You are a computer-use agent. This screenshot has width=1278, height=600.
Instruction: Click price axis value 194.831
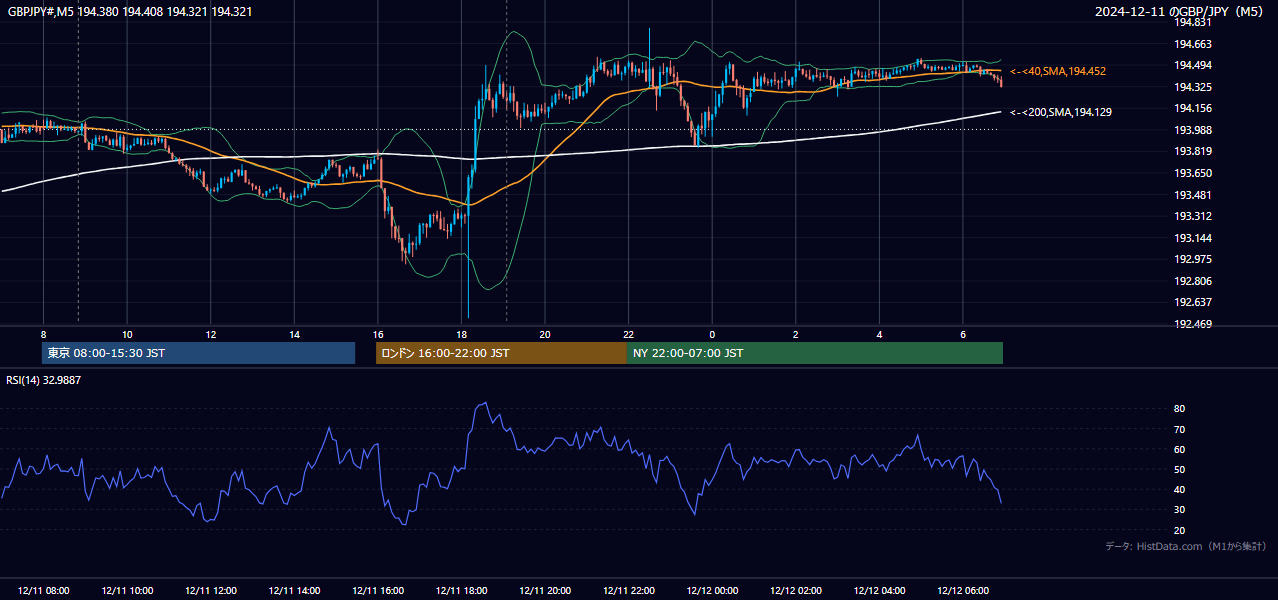(x=1192, y=22)
